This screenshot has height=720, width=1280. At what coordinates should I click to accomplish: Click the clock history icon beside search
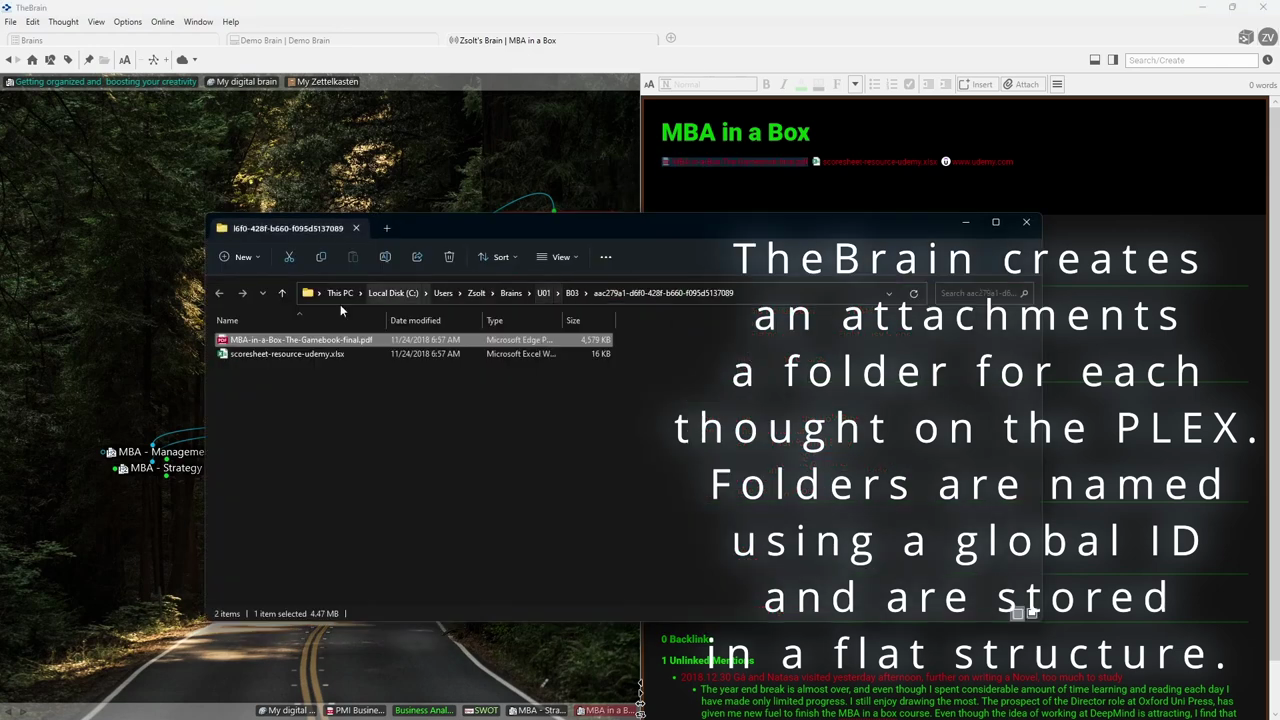[x=1267, y=60]
